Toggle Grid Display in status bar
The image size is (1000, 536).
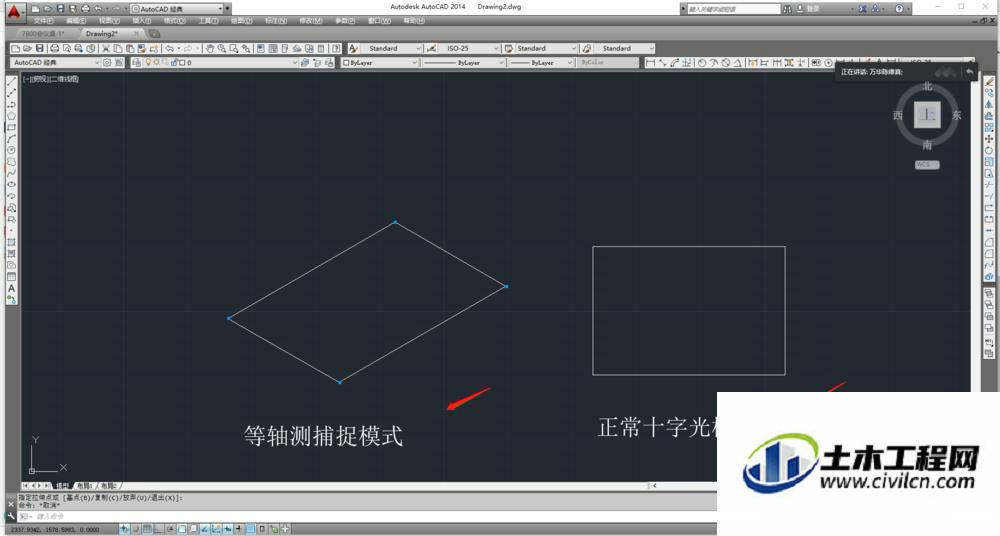click(x=147, y=529)
